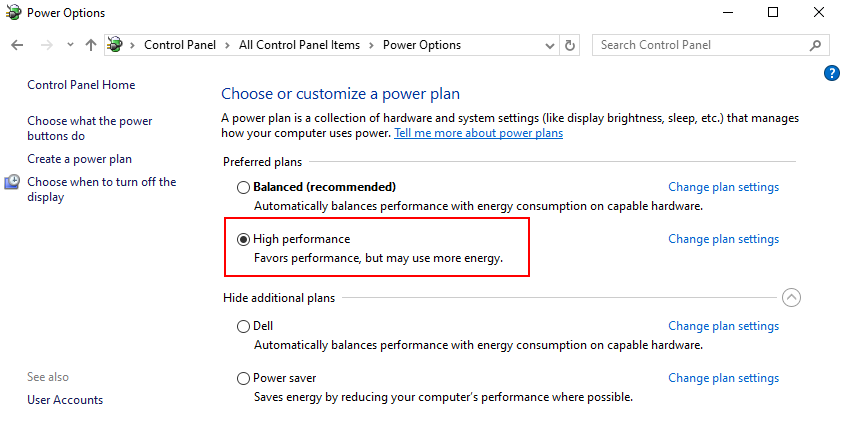
Task: Open the blue Help question mark icon
Action: 831,73
